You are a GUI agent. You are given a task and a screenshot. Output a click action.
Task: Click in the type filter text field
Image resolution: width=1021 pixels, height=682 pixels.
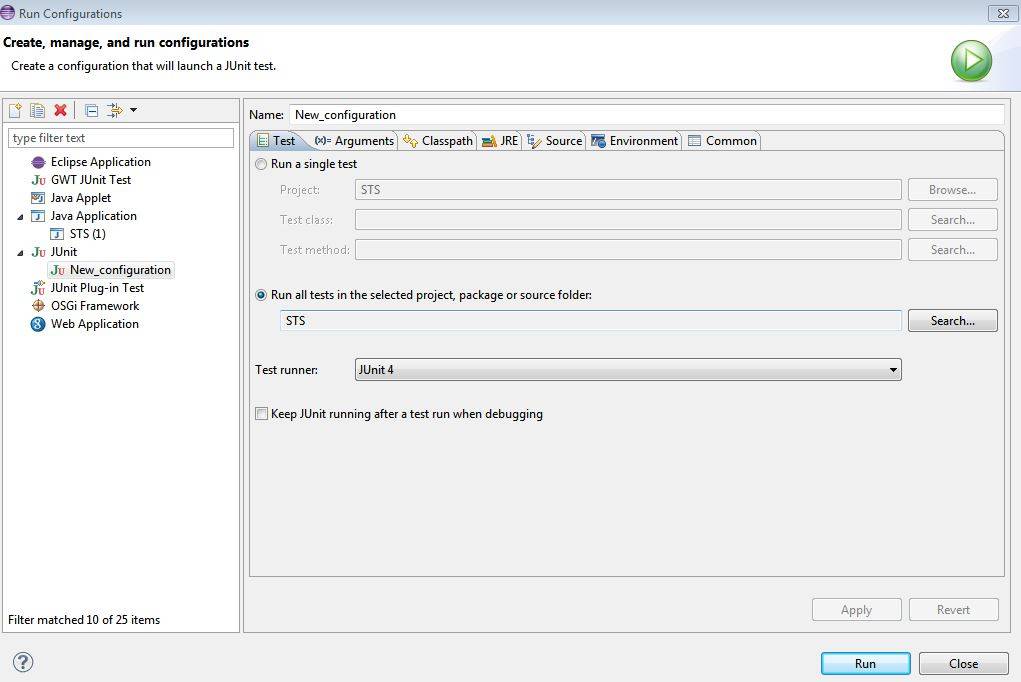tap(120, 138)
